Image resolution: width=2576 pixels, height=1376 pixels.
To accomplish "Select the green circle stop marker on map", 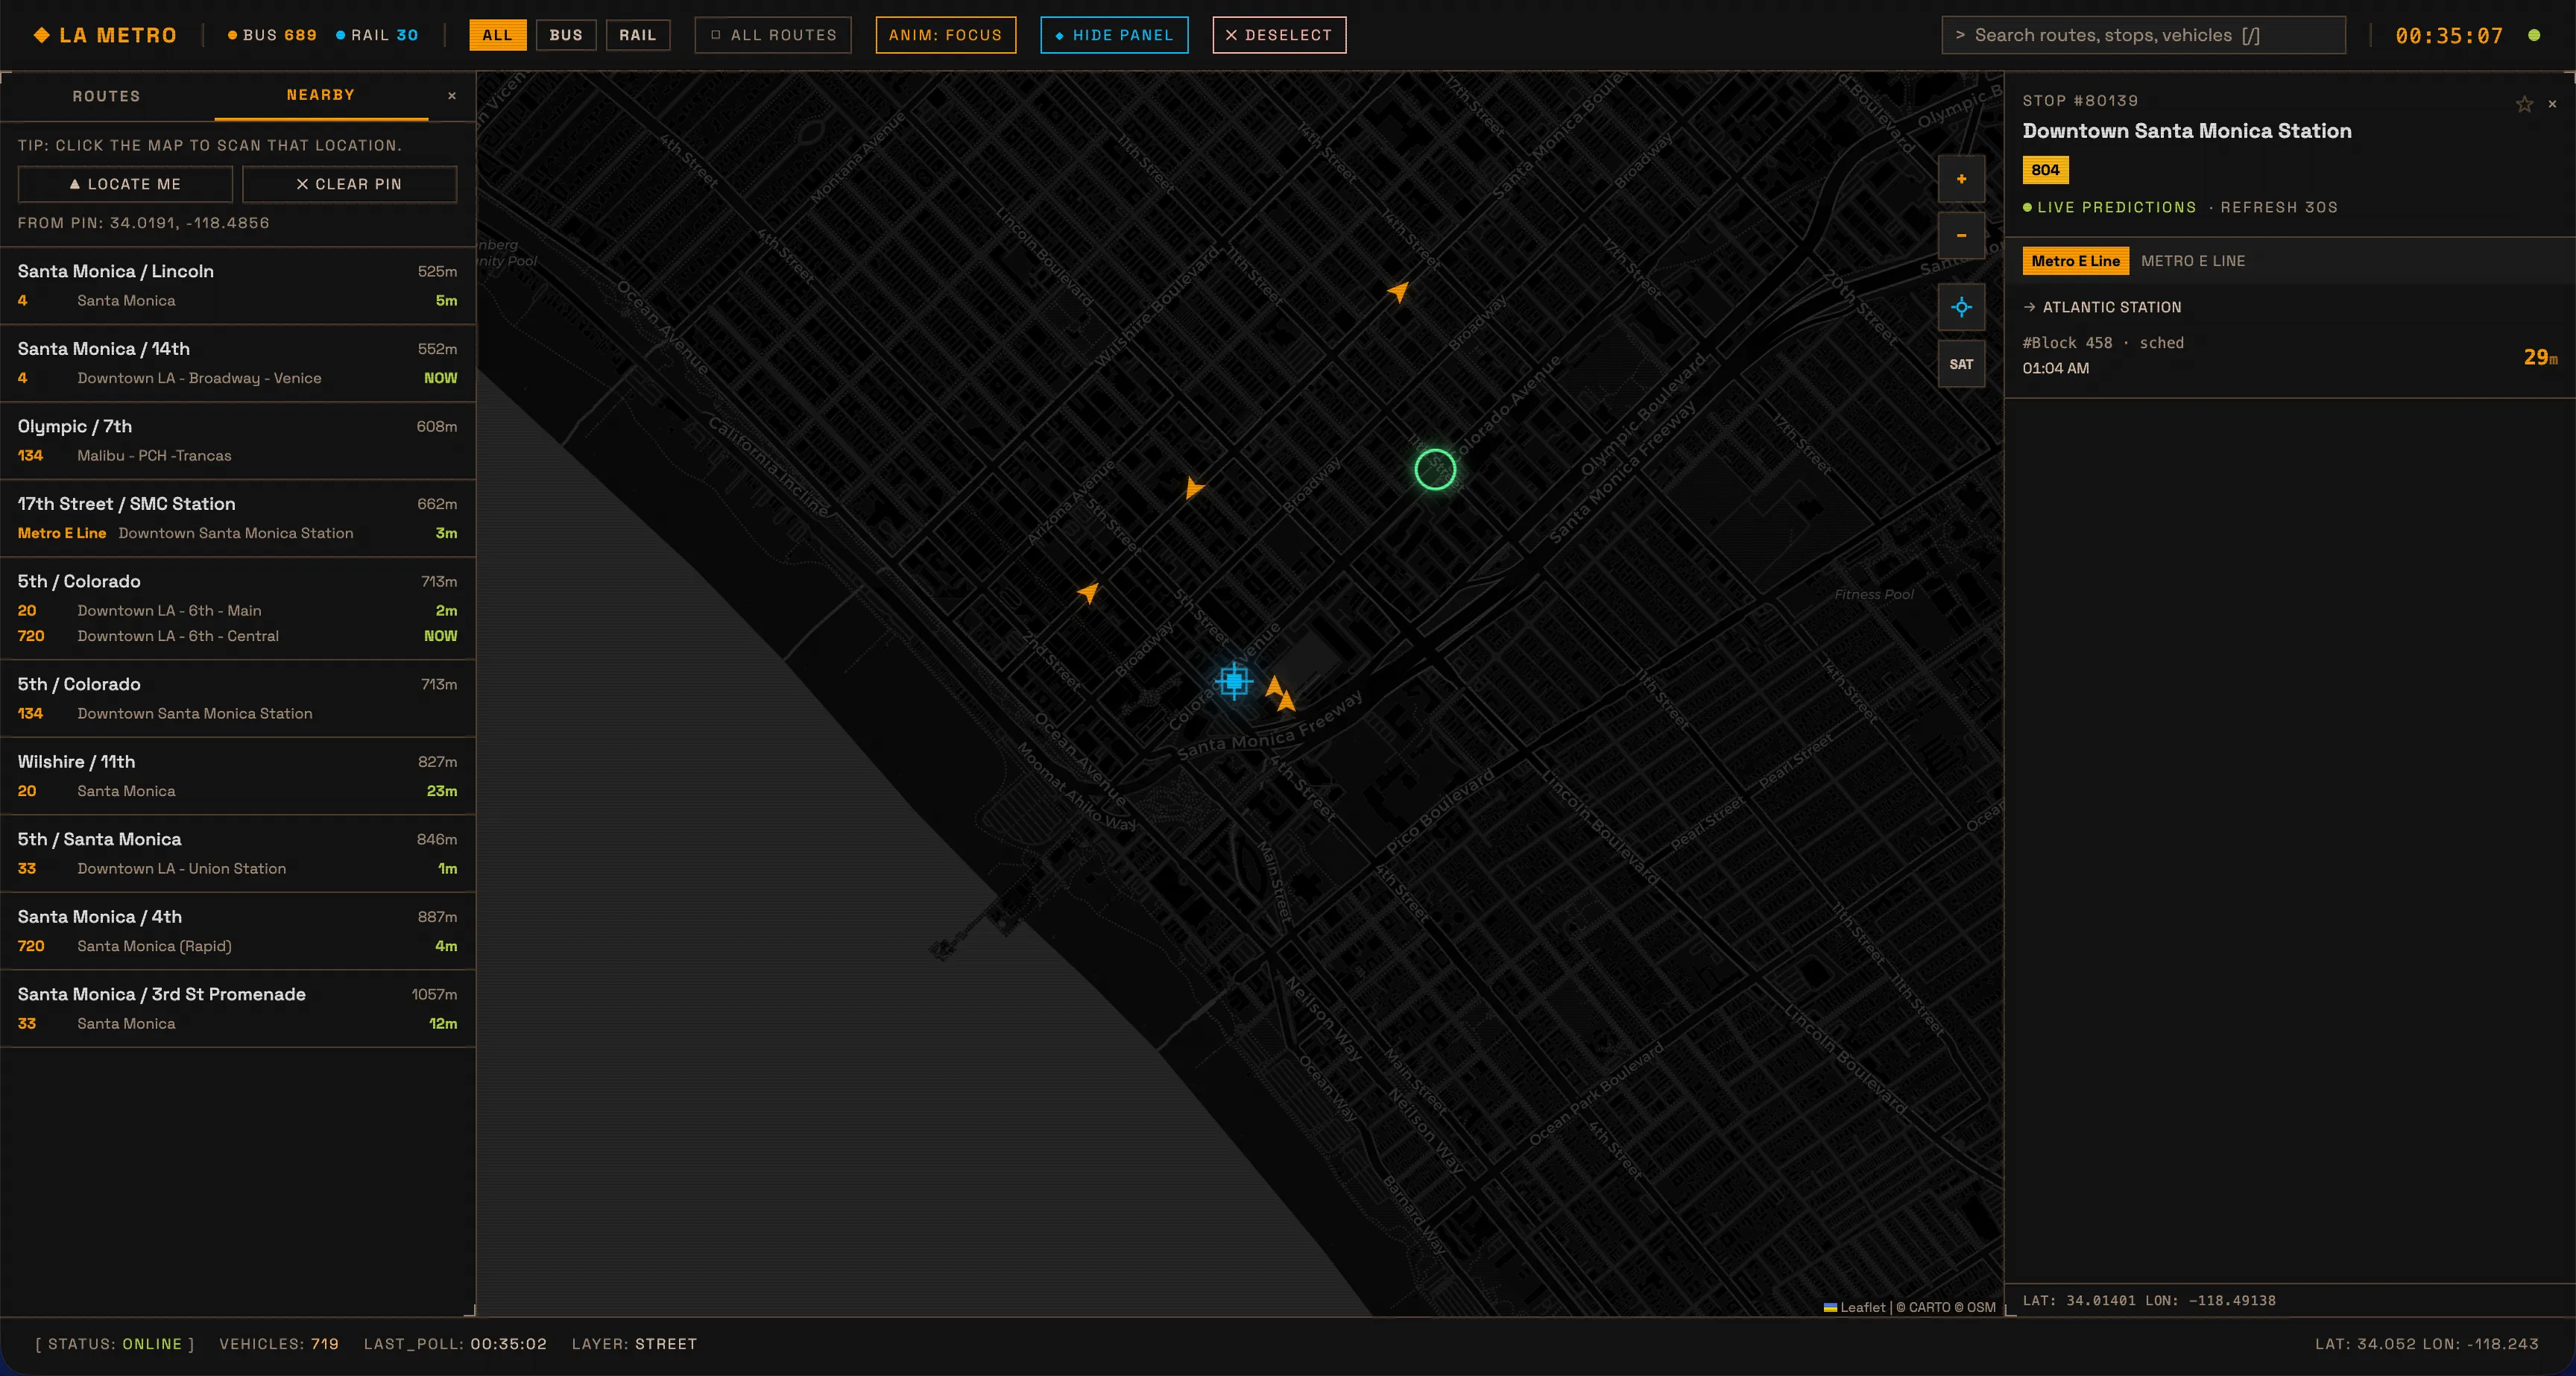I will pyautogui.click(x=1435, y=469).
